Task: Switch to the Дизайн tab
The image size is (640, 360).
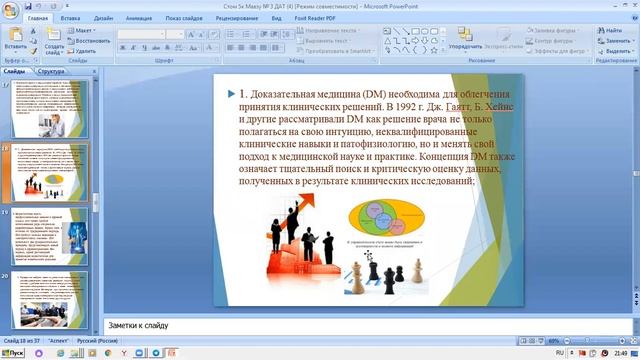Action: pos(103,18)
